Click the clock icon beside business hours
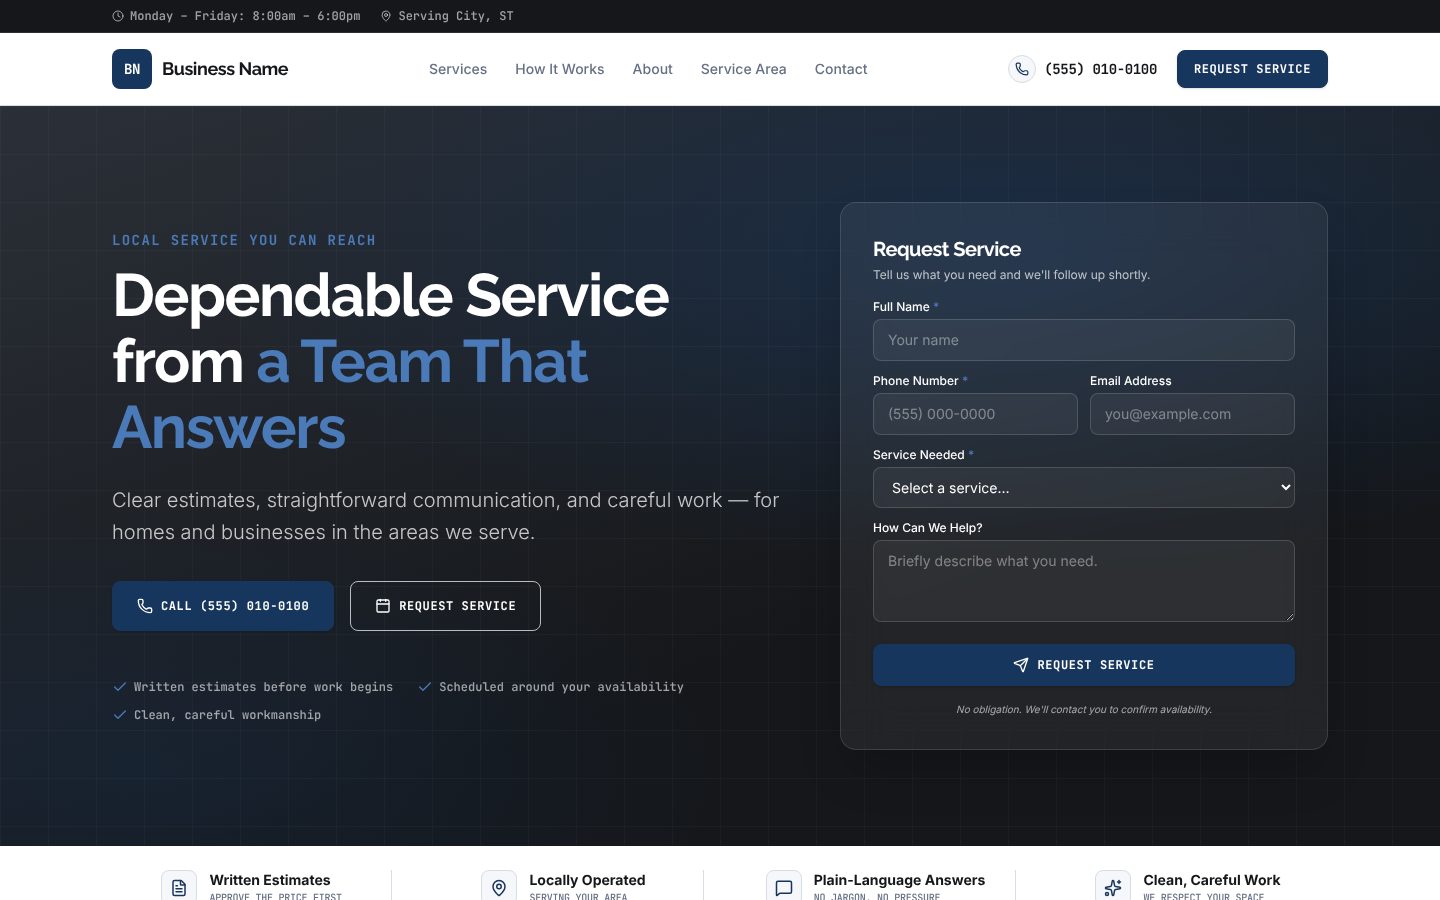This screenshot has width=1440, height=900. point(118,16)
